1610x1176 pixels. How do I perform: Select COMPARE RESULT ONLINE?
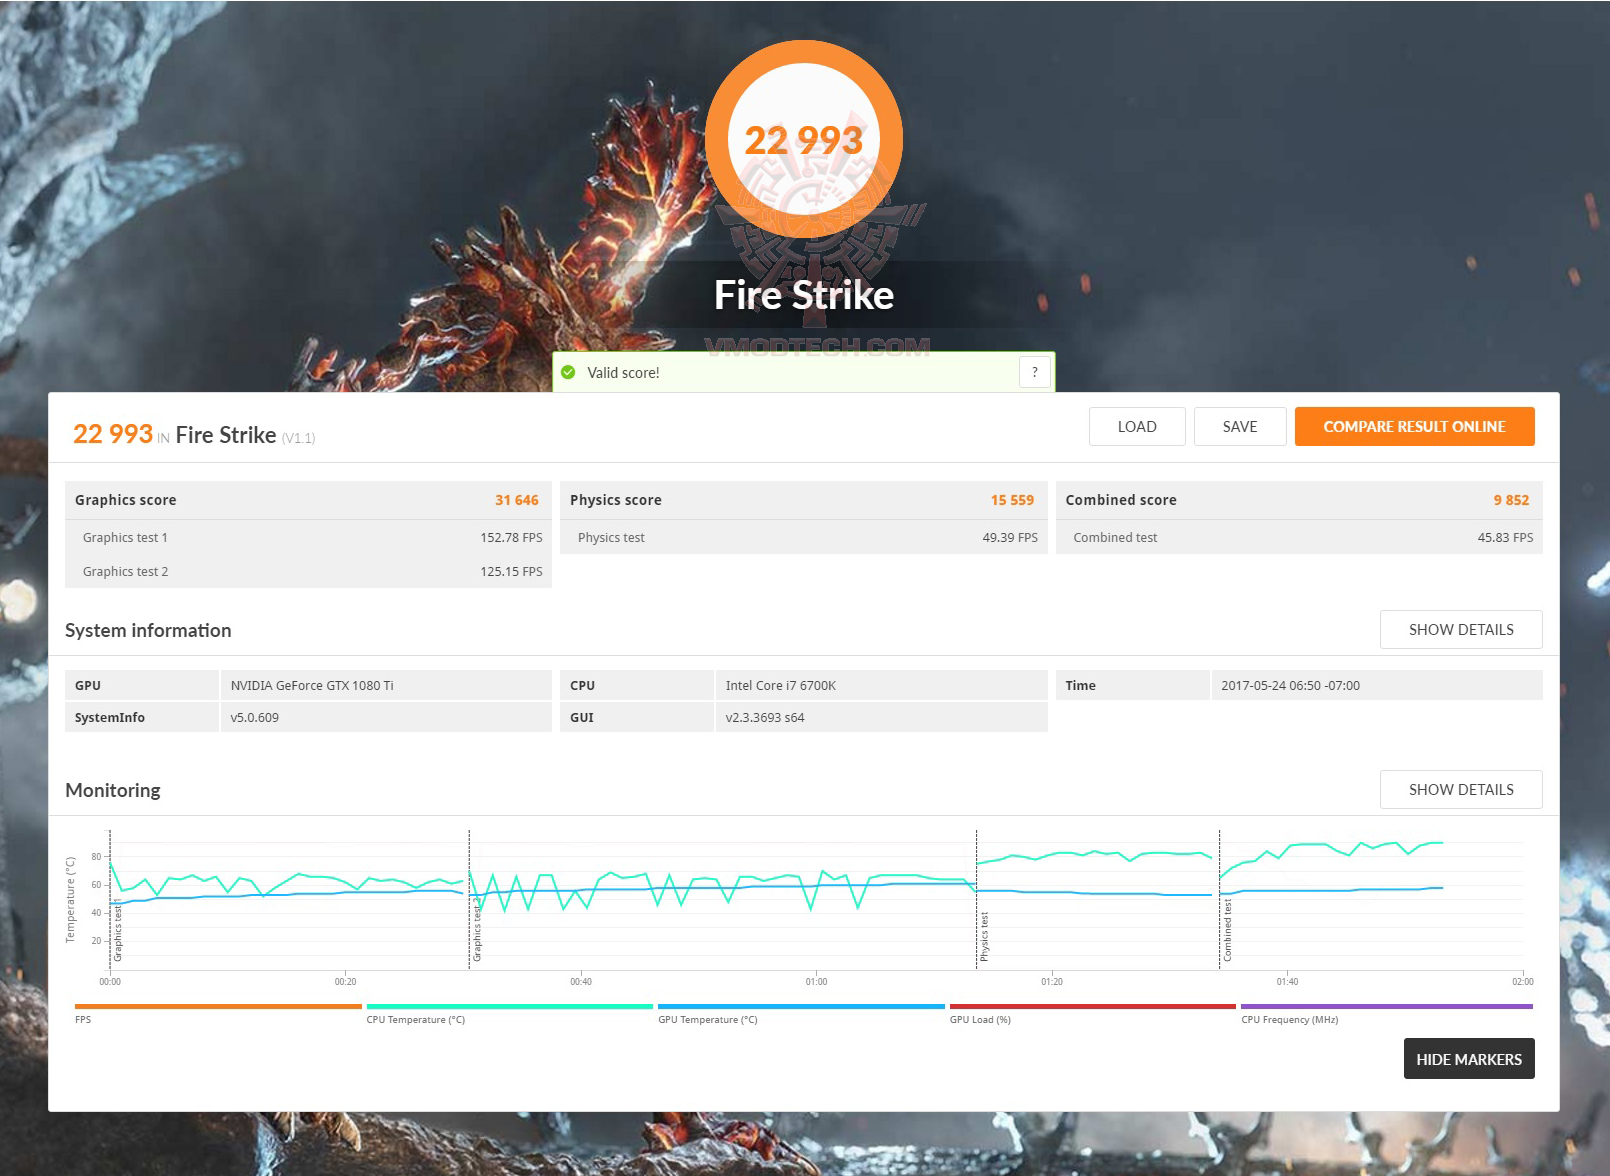(x=1414, y=426)
